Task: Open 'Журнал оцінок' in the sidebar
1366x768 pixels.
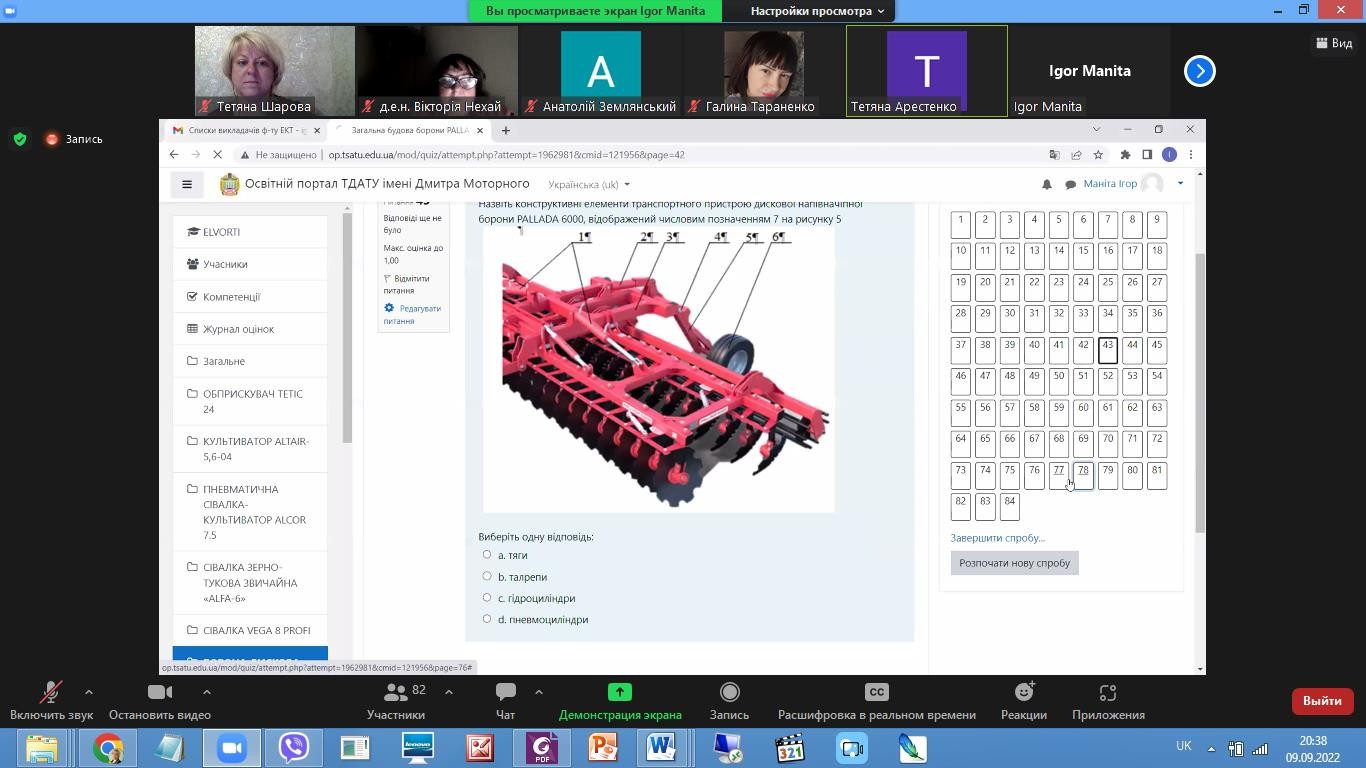Action: pos(238,329)
